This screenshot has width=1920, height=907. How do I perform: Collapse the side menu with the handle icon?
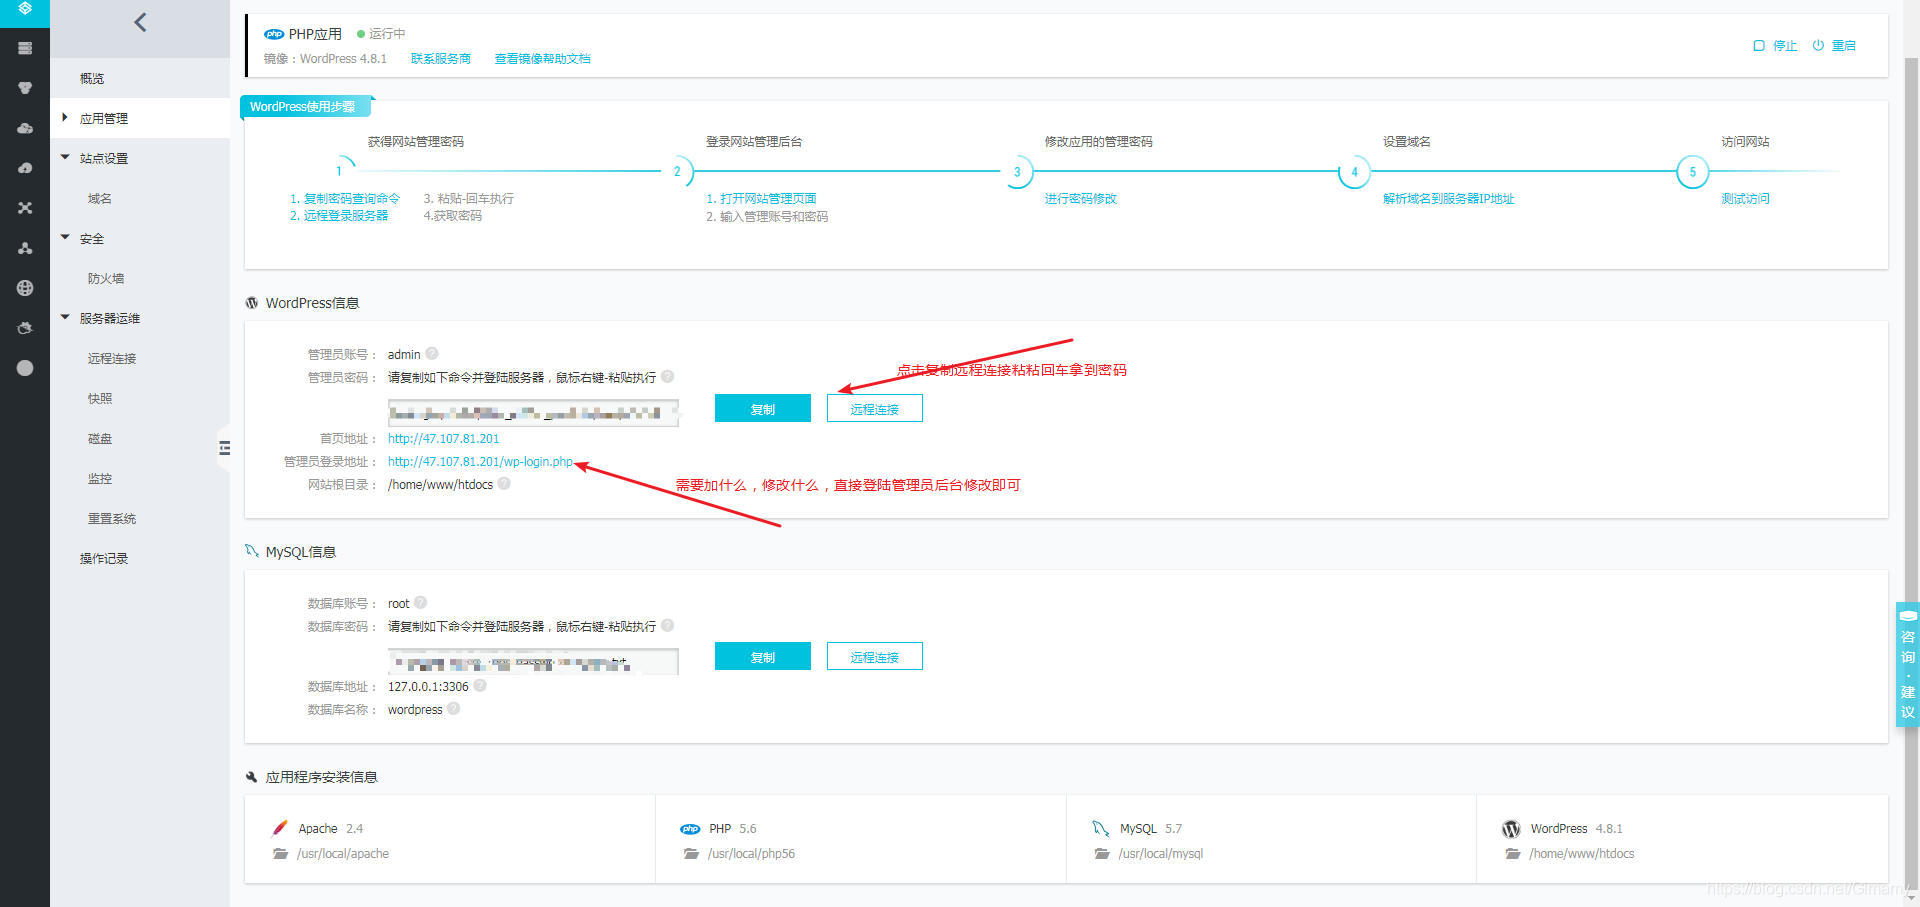point(224,448)
